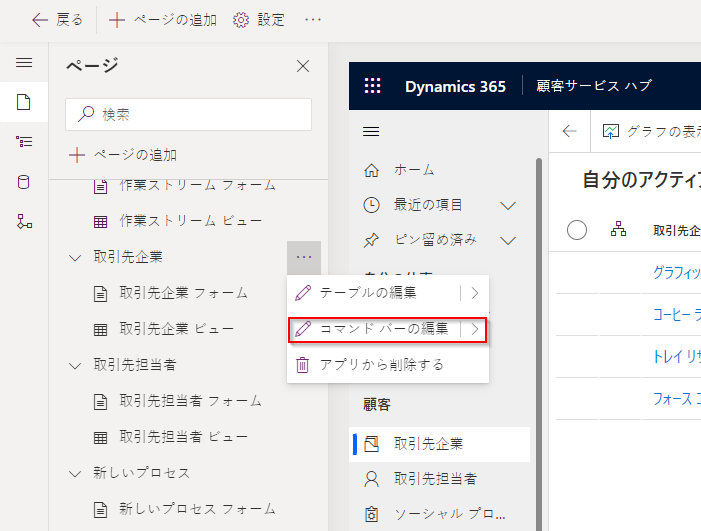The image size is (701, 531).
Task: Click the chart icon beside グラフの表示
Action: coord(611,131)
